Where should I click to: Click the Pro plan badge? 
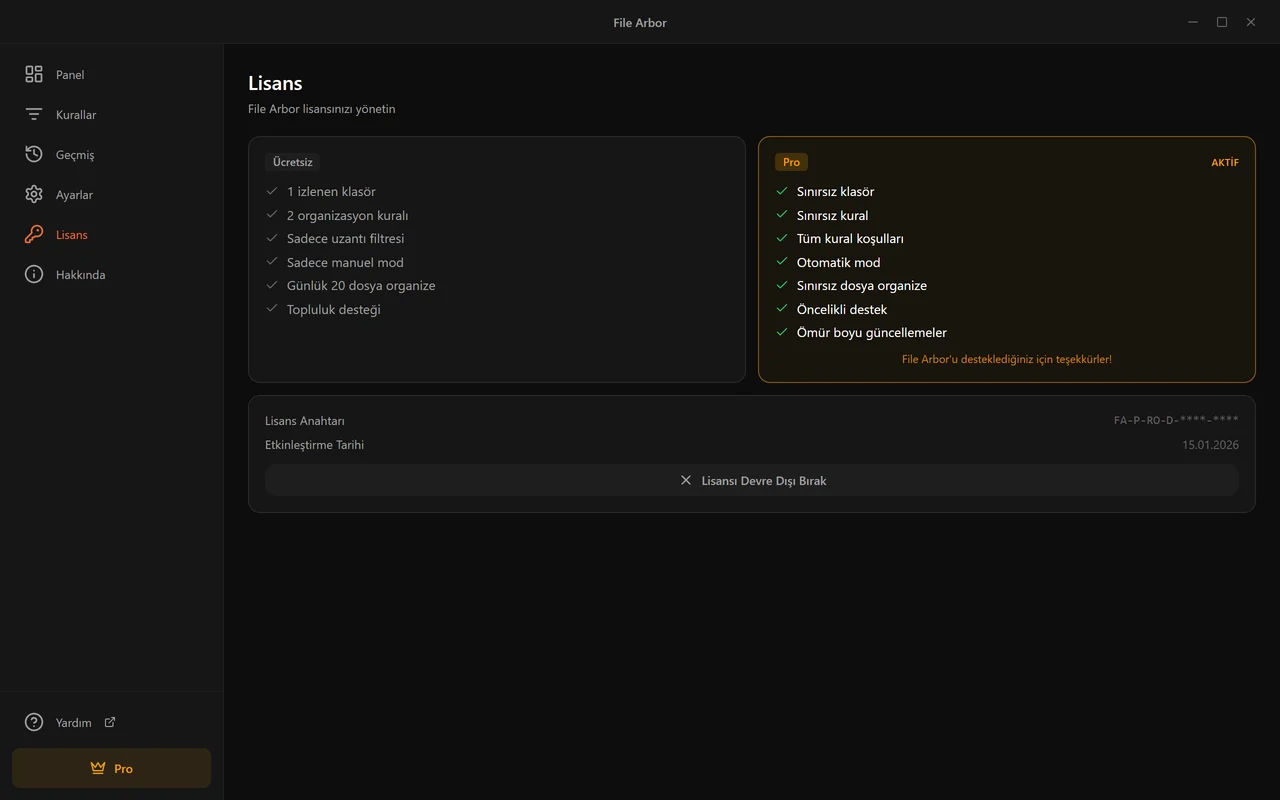(x=791, y=162)
